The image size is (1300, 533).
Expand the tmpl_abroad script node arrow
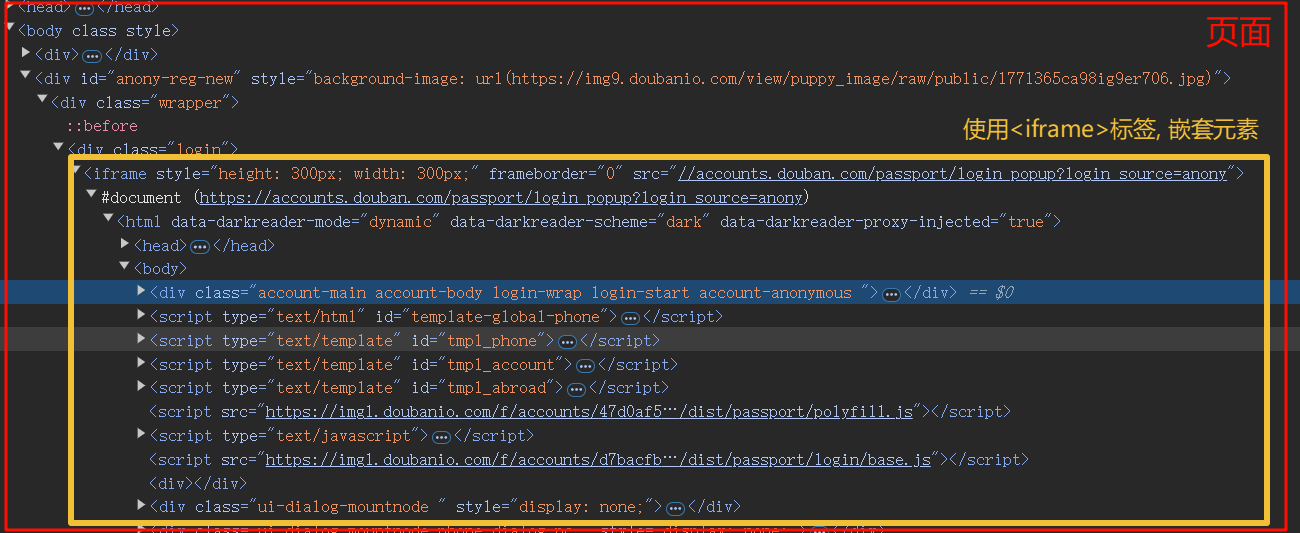point(141,386)
